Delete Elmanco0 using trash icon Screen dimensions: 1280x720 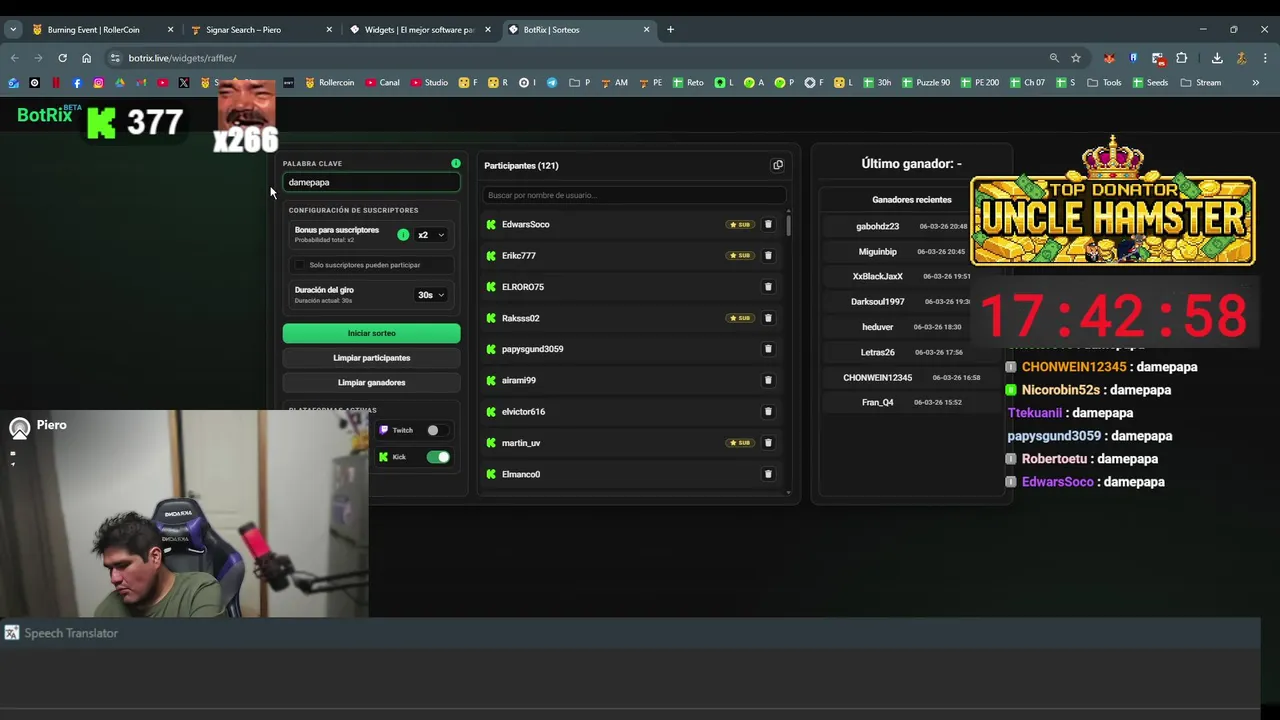pyautogui.click(x=768, y=474)
